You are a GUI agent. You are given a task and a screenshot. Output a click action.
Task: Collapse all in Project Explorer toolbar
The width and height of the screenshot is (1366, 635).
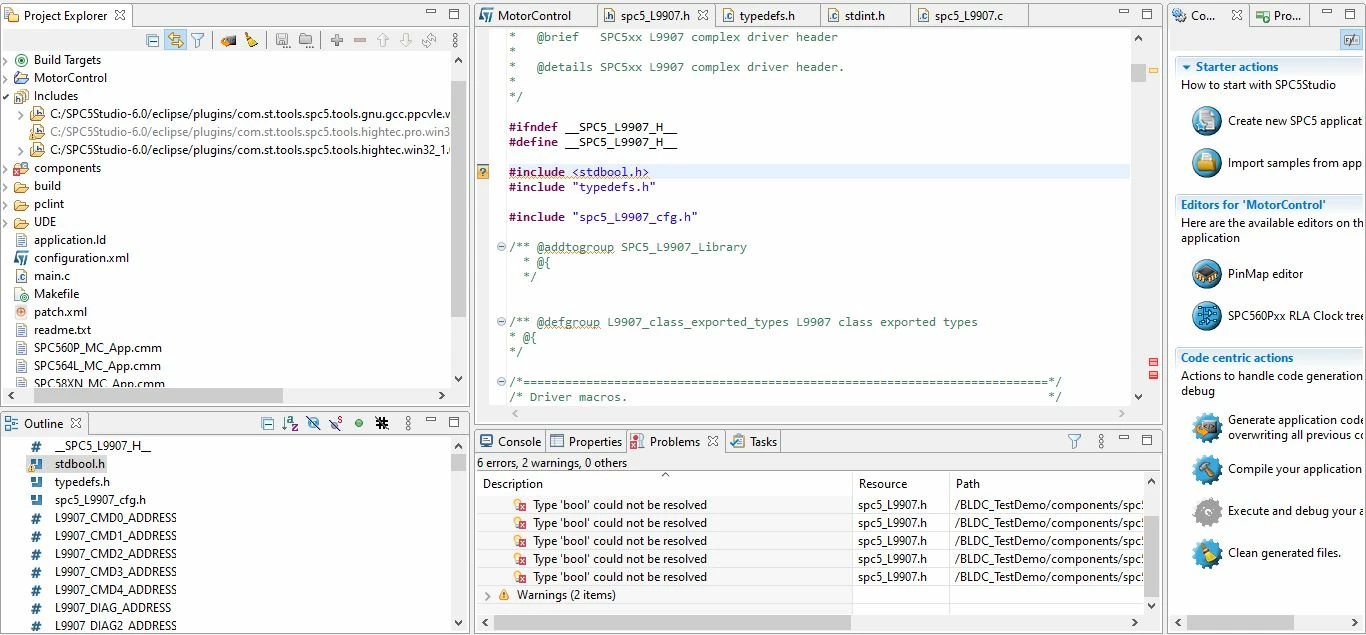(x=153, y=40)
